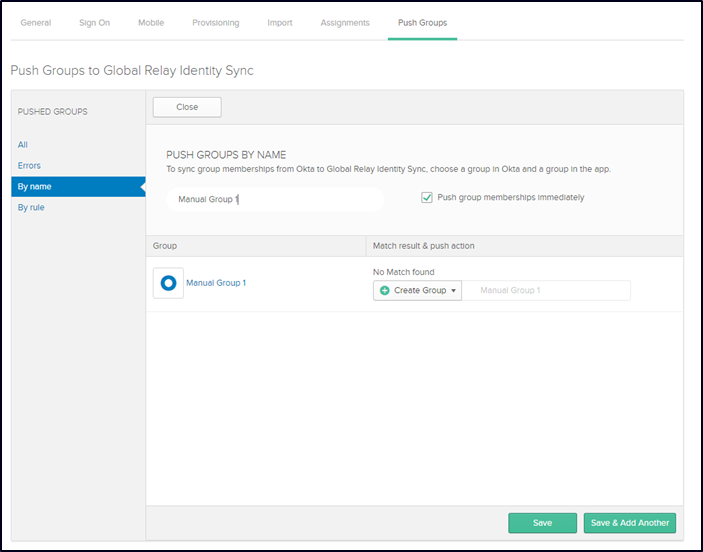Click Save & Add Another button
The image size is (703, 552).
click(x=630, y=523)
